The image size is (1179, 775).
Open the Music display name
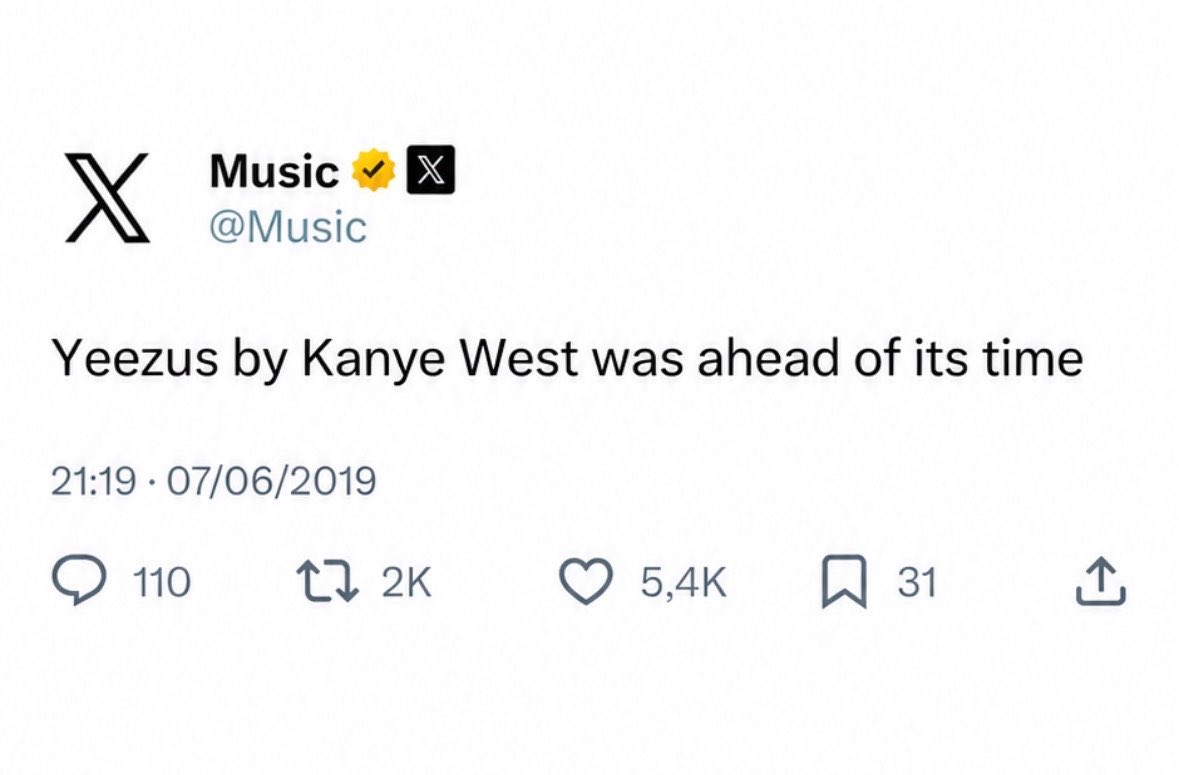pos(274,171)
